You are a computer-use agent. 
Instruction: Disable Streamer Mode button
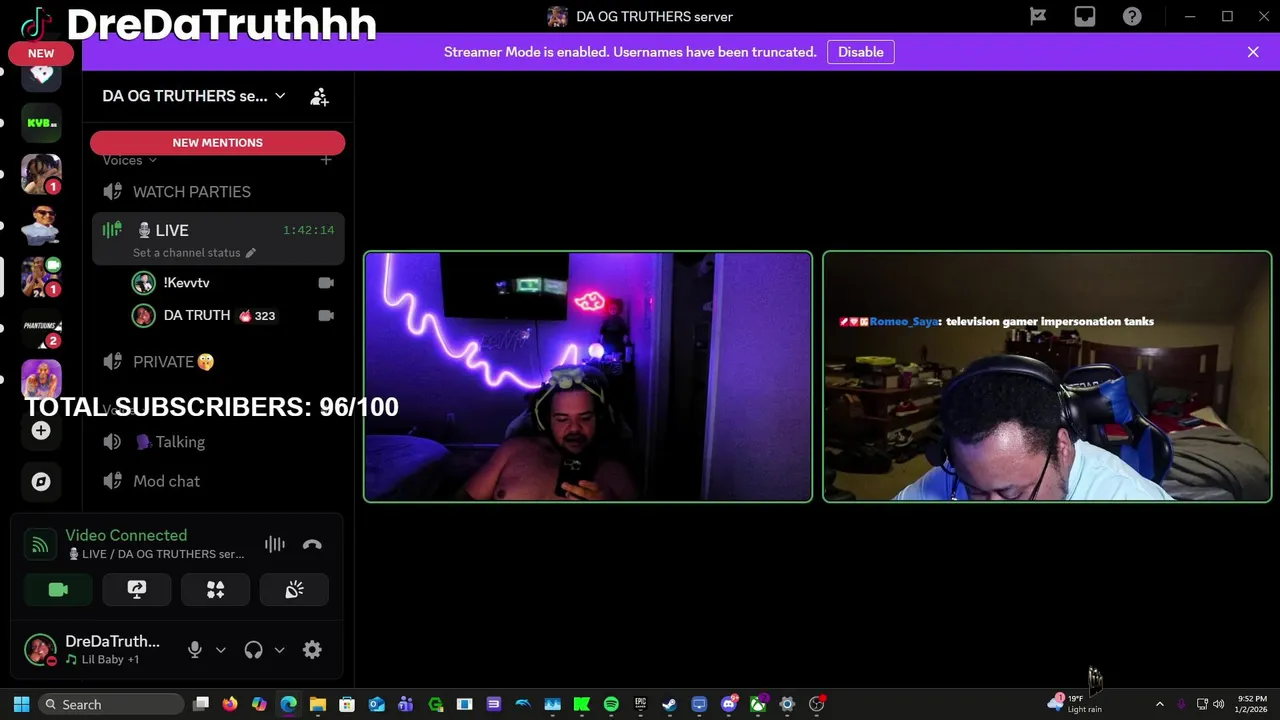[860, 52]
